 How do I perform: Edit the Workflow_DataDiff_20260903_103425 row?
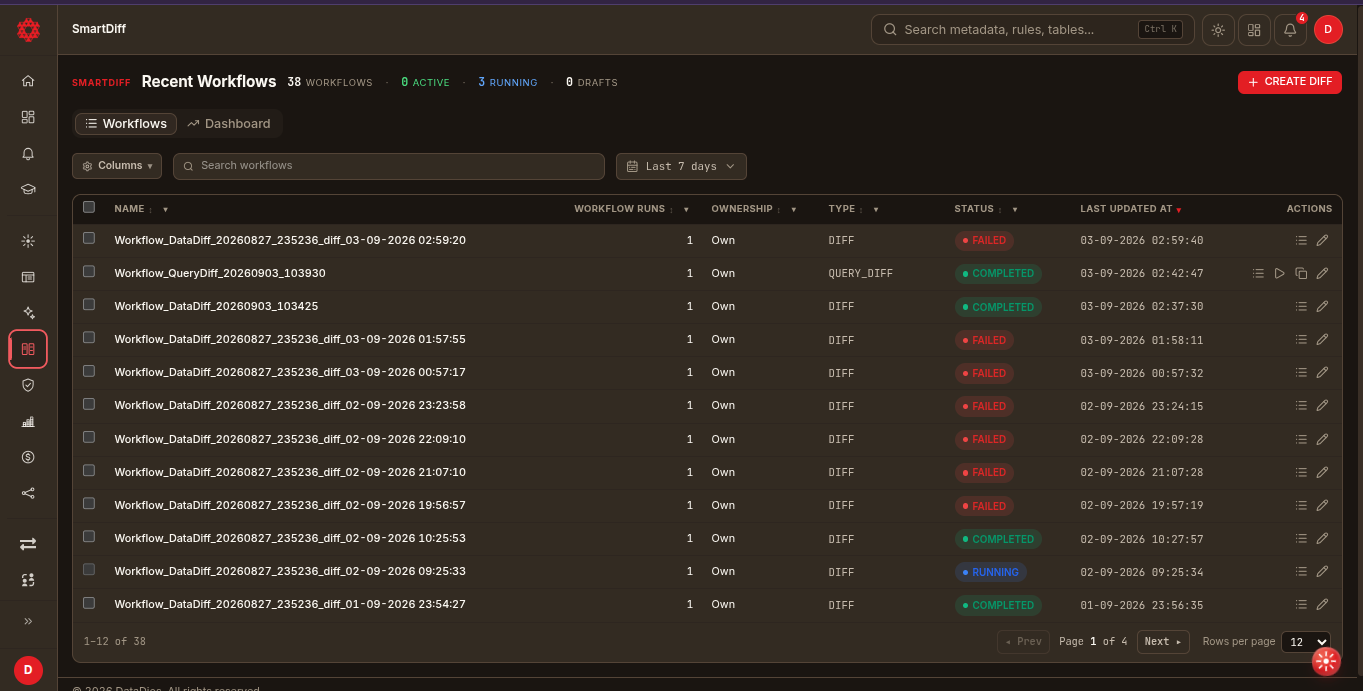(1322, 306)
